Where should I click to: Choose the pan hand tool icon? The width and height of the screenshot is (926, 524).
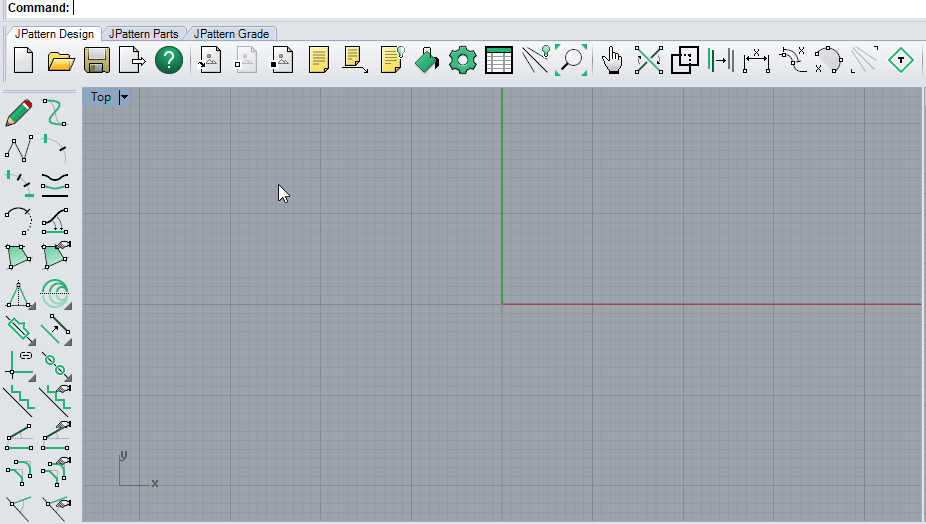[612, 61]
